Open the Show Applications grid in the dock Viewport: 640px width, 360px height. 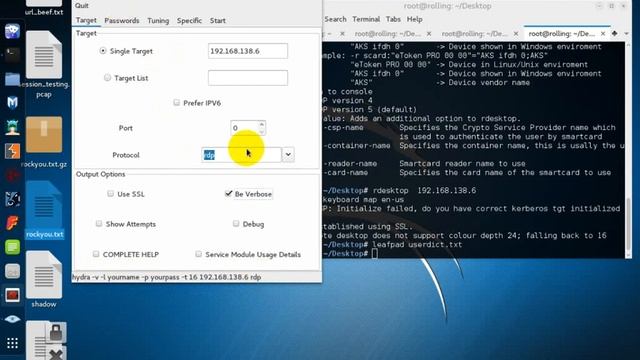[12, 343]
